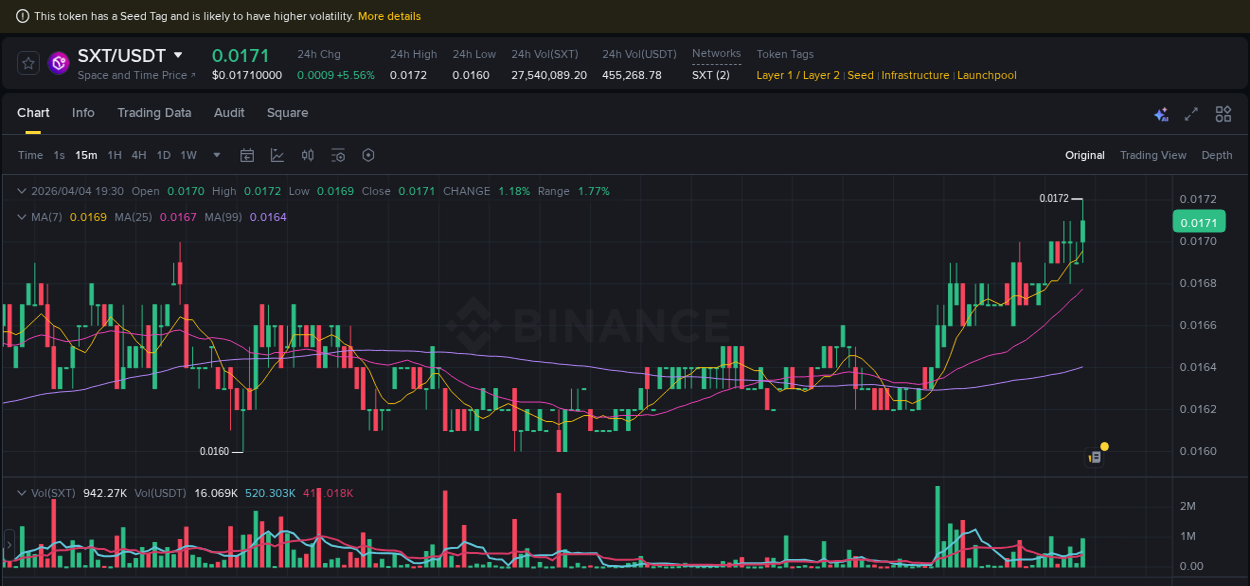Viewport: 1250px width, 586px height.
Task: Click the hexagon order icon in toolbar
Action: [368, 155]
